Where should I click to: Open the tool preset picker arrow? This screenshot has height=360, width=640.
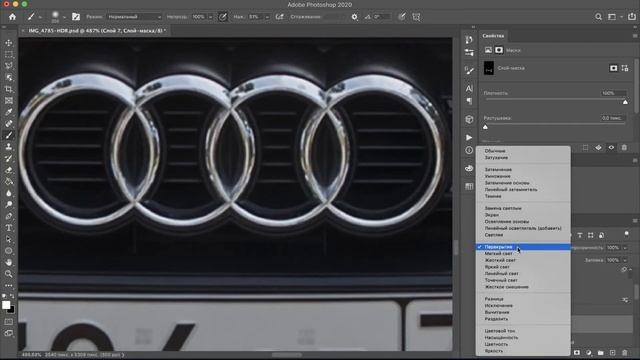coord(40,17)
